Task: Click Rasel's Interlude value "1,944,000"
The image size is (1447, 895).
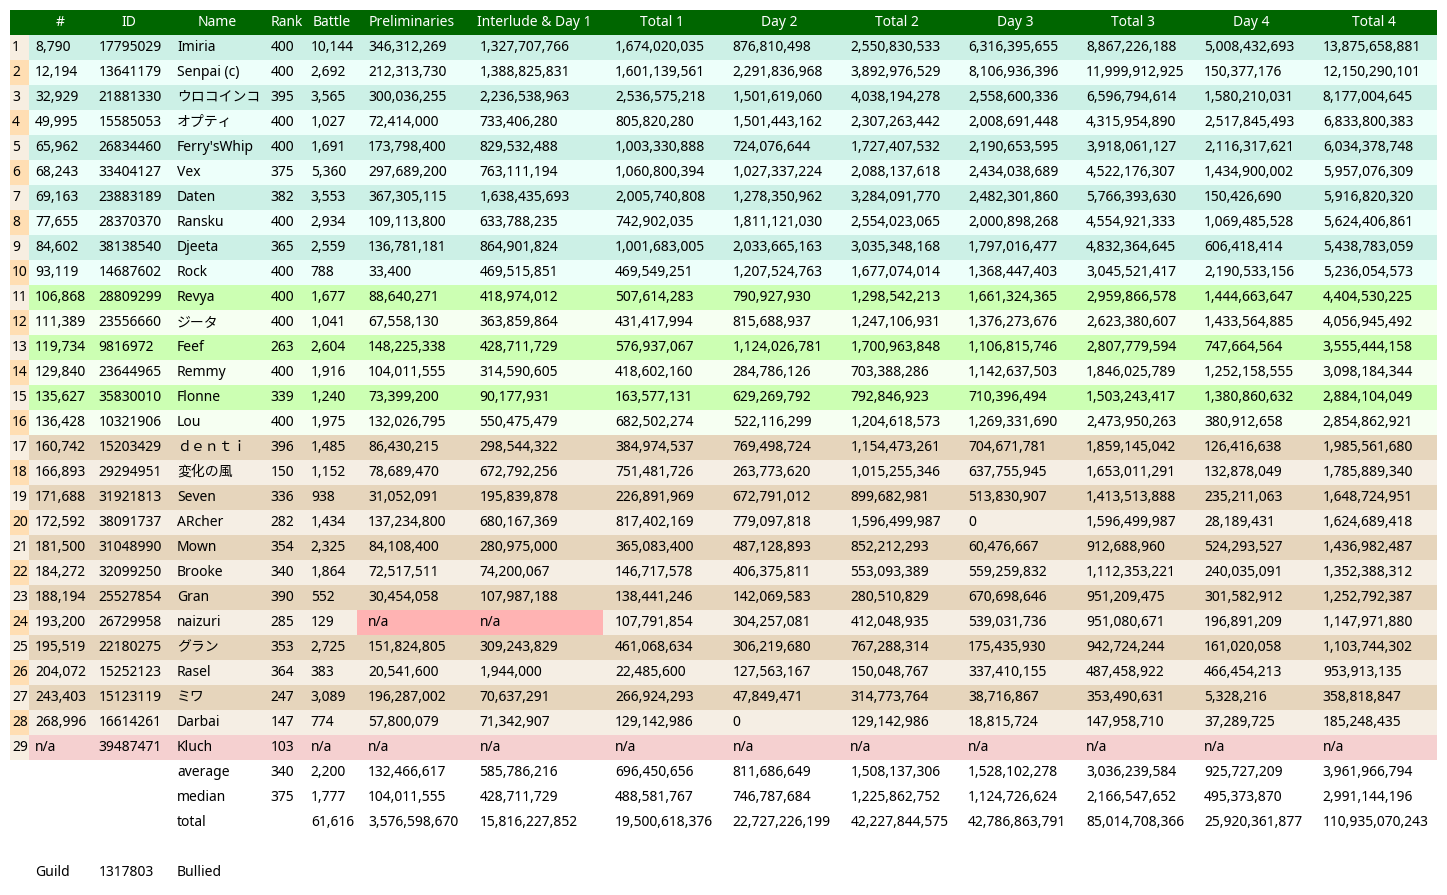Action: [x=511, y=671]
